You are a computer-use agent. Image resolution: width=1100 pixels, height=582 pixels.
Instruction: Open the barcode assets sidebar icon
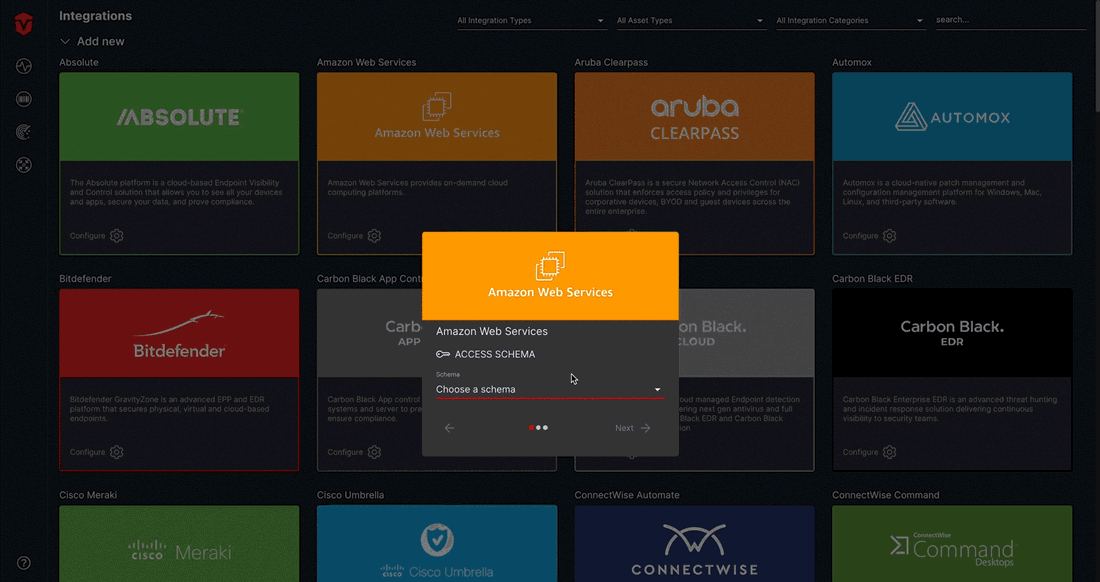(24, 100)
